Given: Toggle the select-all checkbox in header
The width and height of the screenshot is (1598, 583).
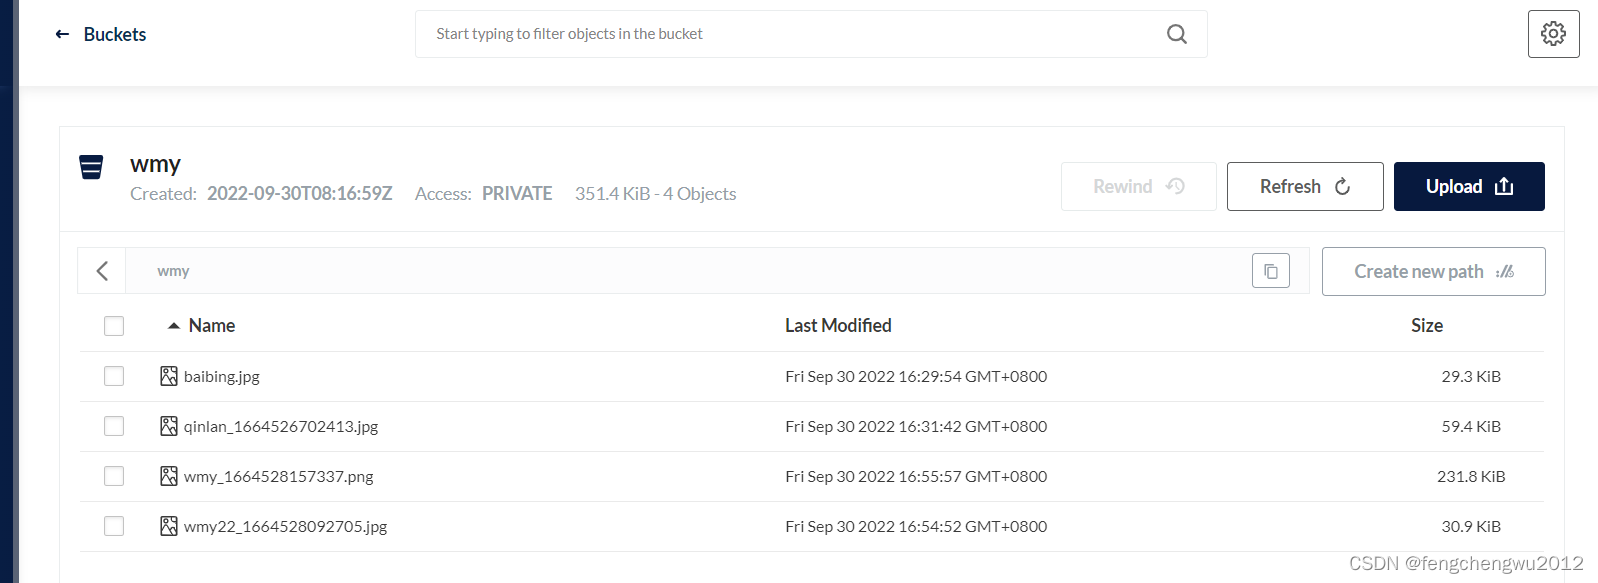Looking at the screenshot, I should (x=114, y=325).
